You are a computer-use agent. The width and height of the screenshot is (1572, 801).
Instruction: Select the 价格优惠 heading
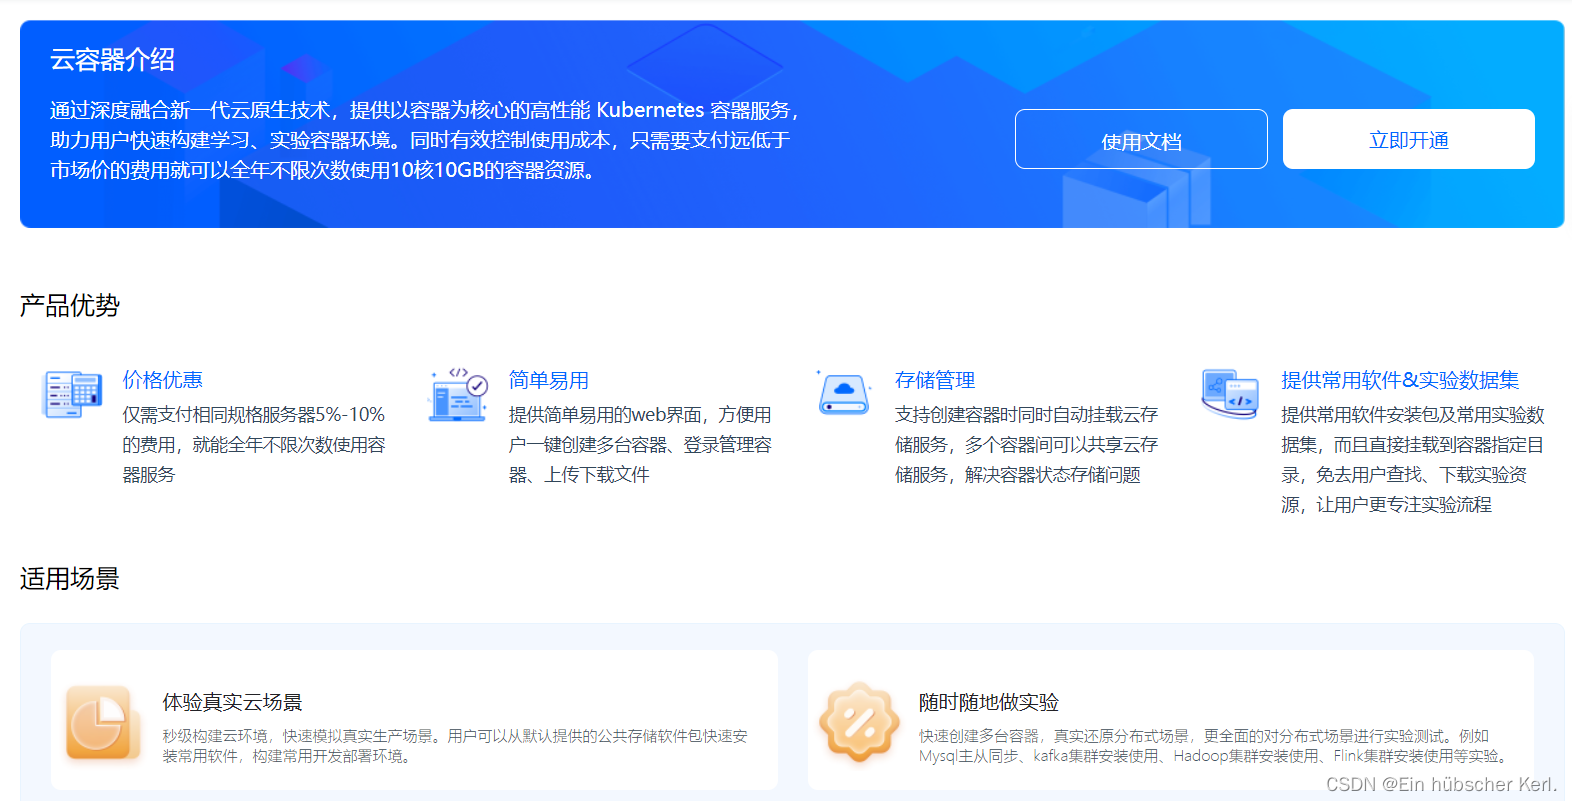162,380
